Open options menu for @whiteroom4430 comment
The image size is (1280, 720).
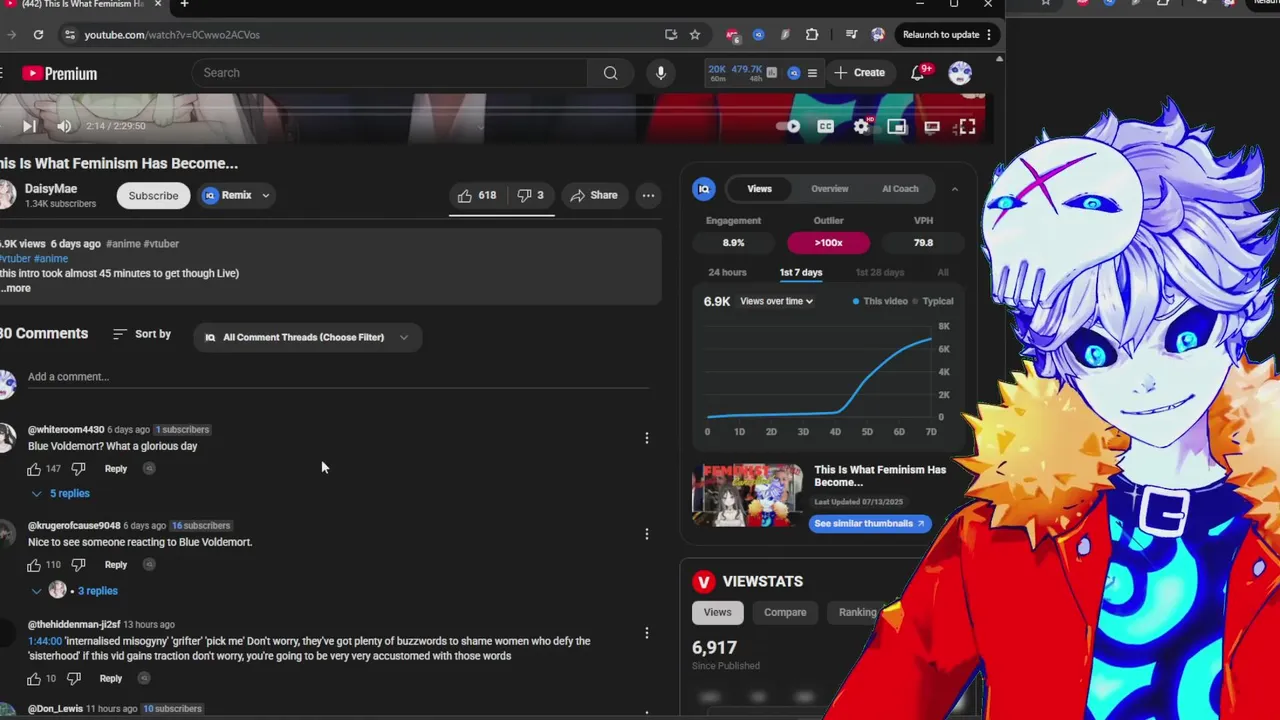point(647,438)
